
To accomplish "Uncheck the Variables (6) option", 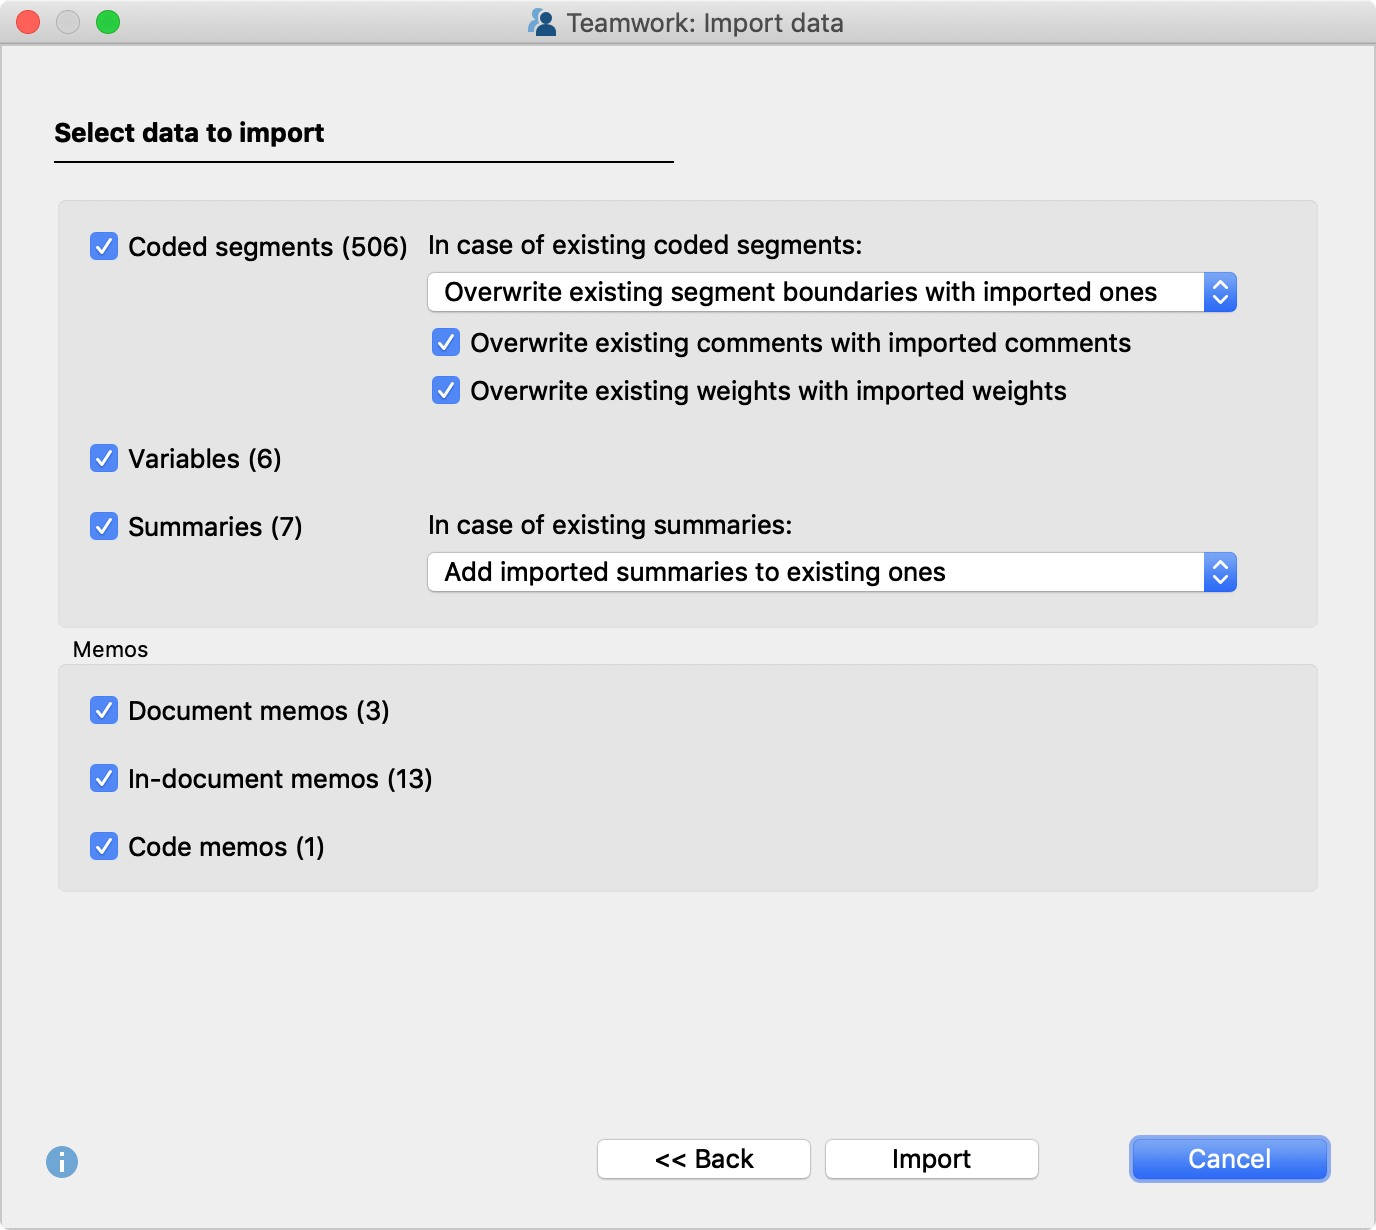I will (x=104, y=458).
